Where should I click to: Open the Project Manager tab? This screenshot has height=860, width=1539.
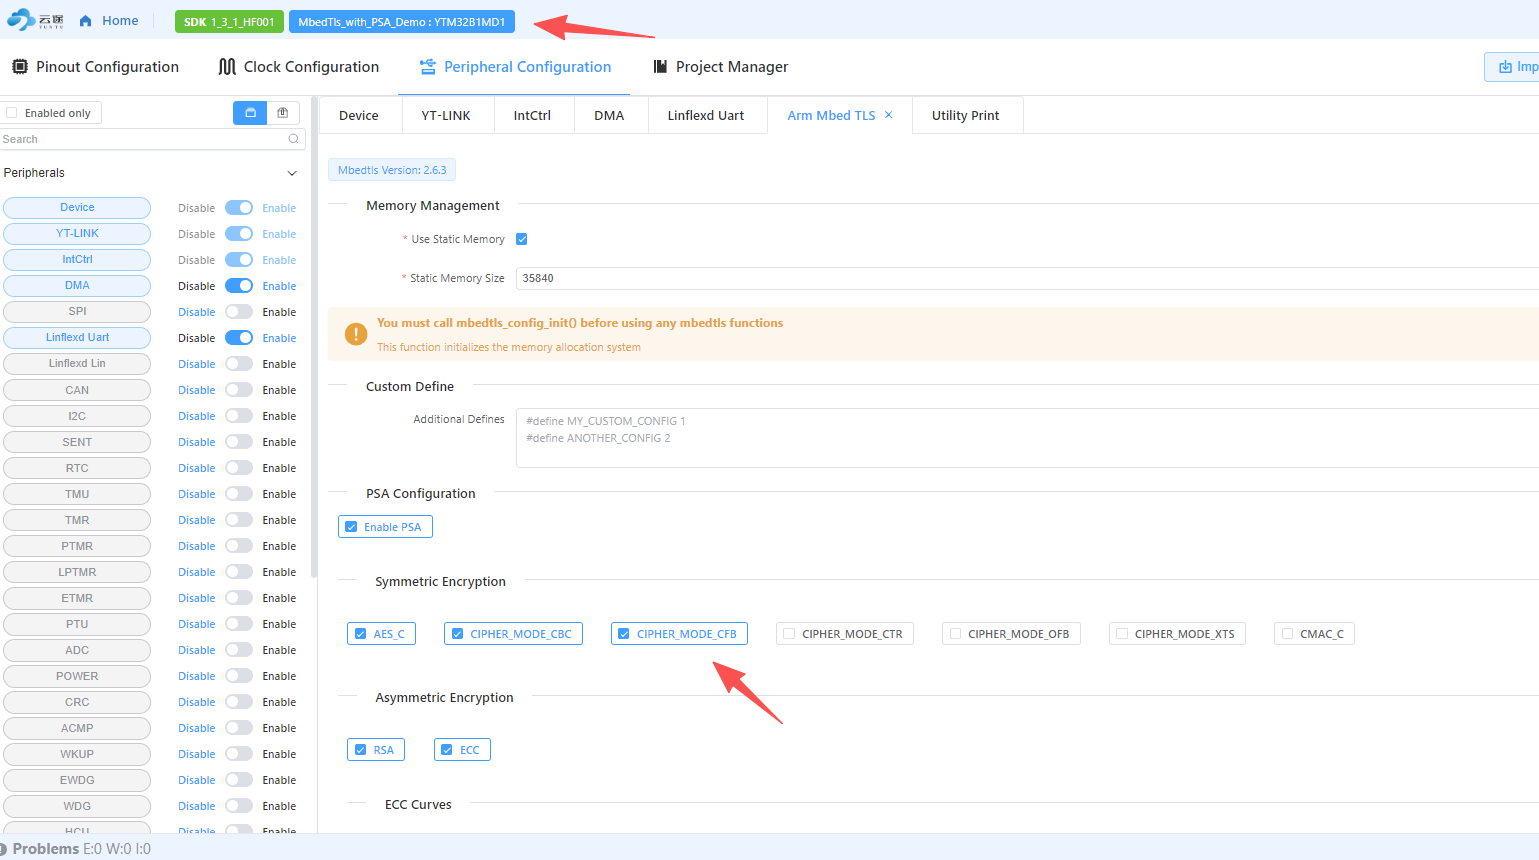pyautogui.click(x=721, y=67)
